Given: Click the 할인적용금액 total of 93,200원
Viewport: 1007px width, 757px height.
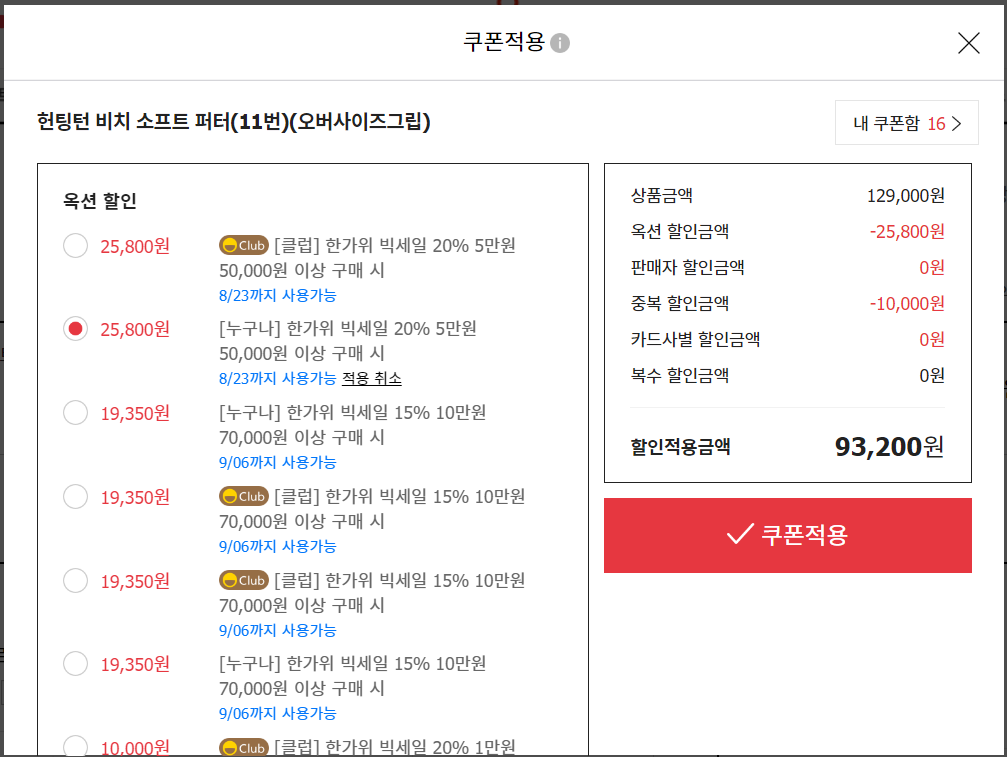Looking at the screenshot, I should click(x=888, y=446).
